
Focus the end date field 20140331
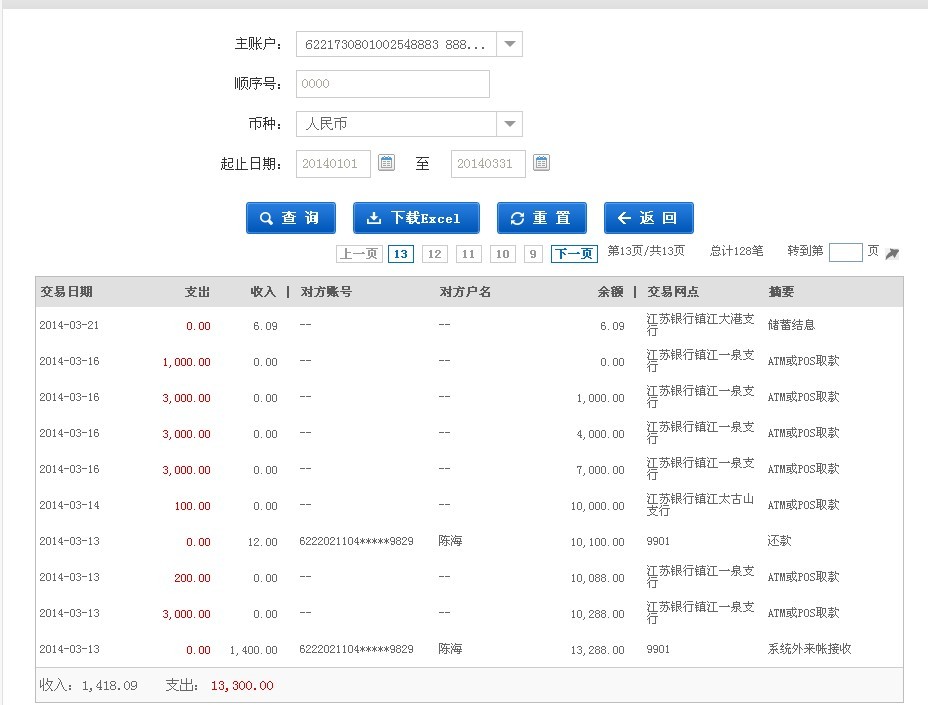coord(488,164)
